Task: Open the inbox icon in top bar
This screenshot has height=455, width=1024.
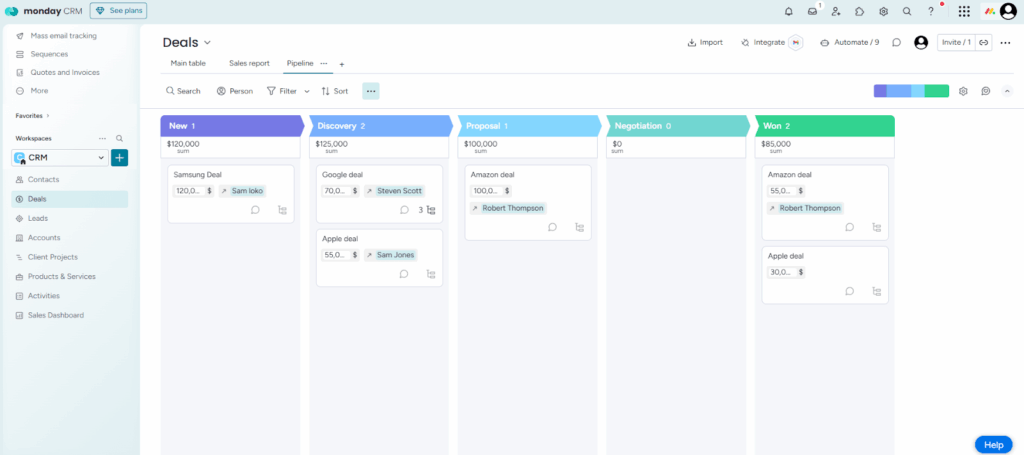Action: [x=813, y=11]
